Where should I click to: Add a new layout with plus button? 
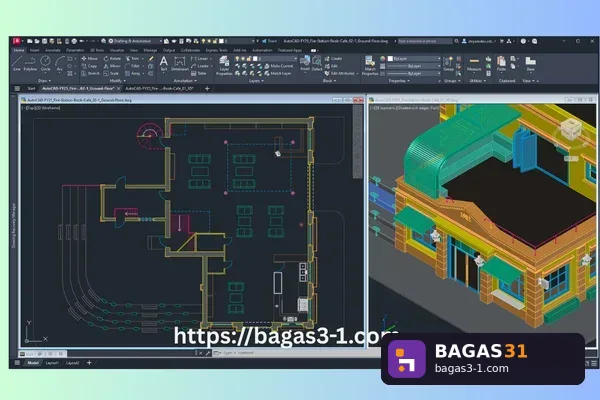(89, 363)
